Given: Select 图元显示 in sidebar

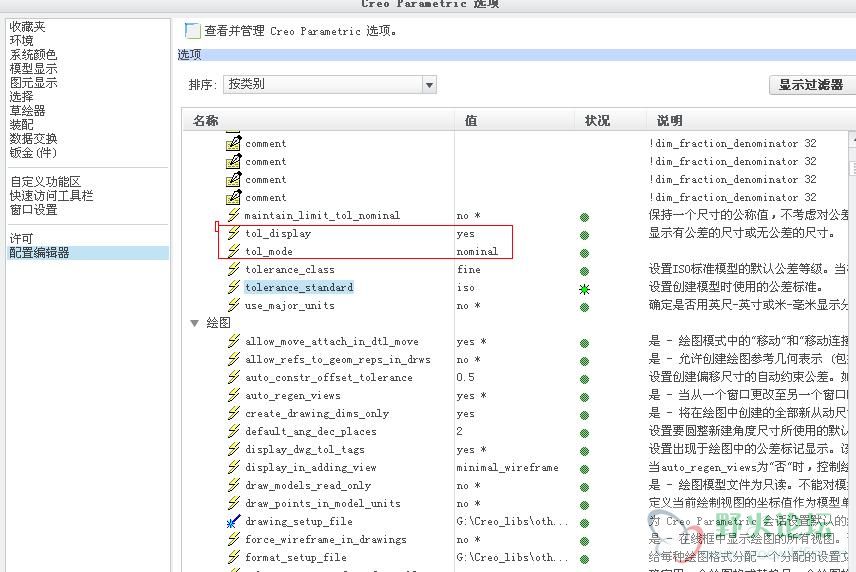Looking at the screenshot, I should [33, 82].
